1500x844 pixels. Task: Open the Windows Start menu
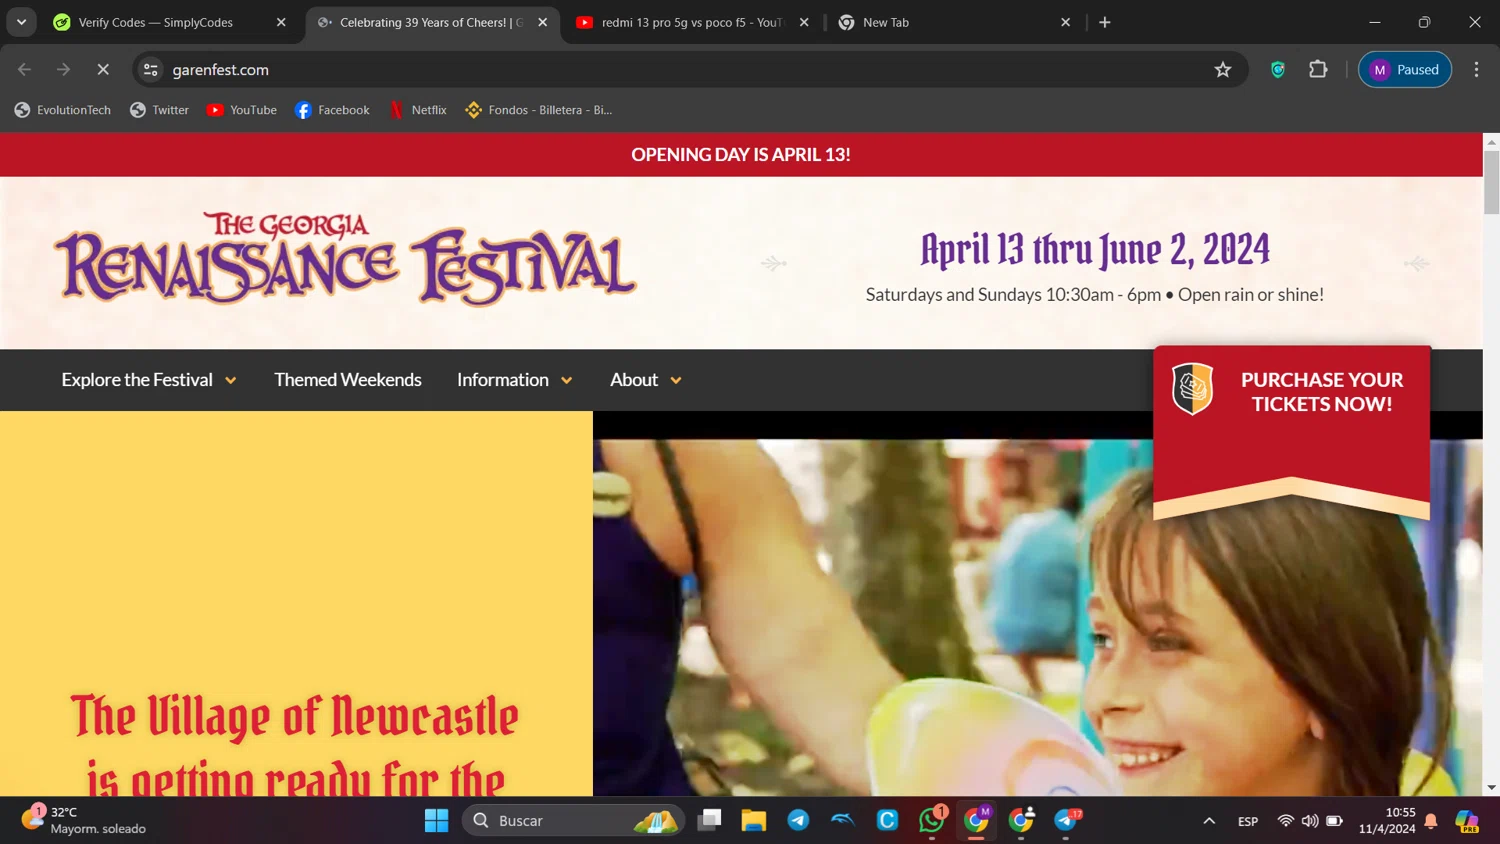pyautogui.click(x=437, y=820)
